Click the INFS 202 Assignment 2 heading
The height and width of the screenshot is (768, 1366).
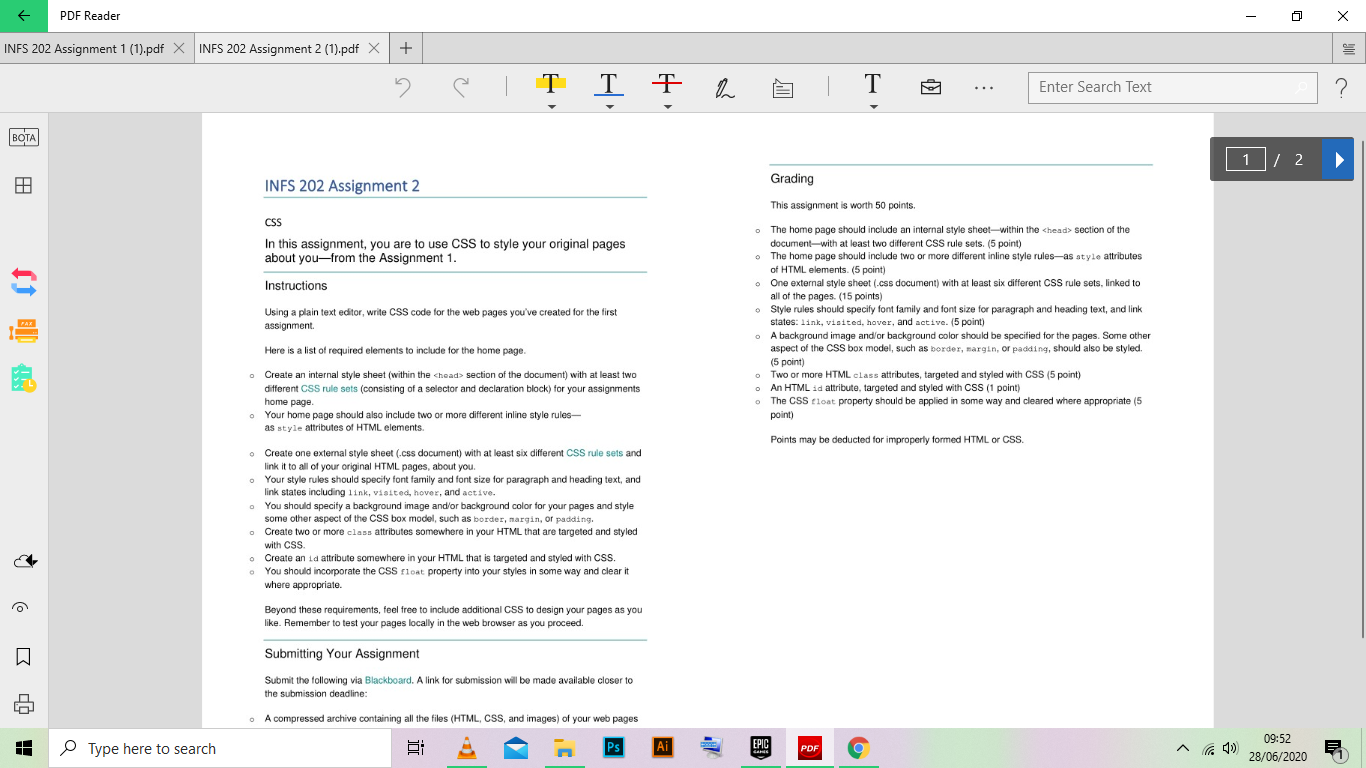342,186
